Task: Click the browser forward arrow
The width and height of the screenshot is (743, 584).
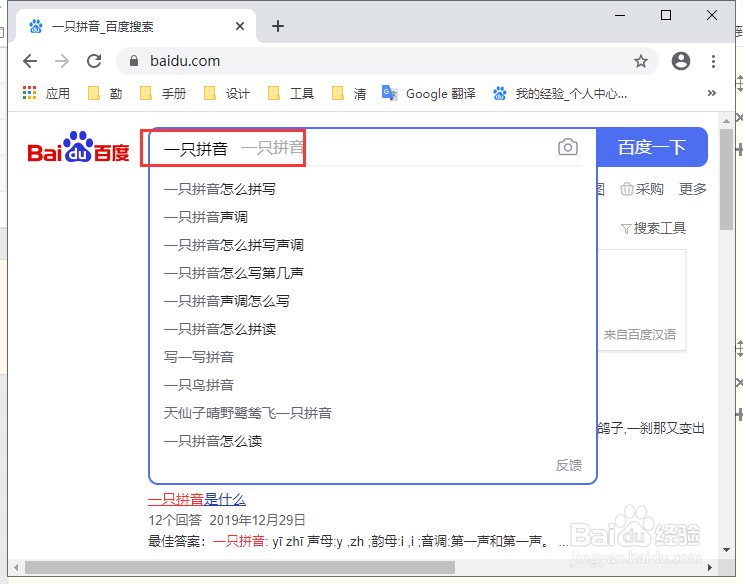Action: point(62,61)
